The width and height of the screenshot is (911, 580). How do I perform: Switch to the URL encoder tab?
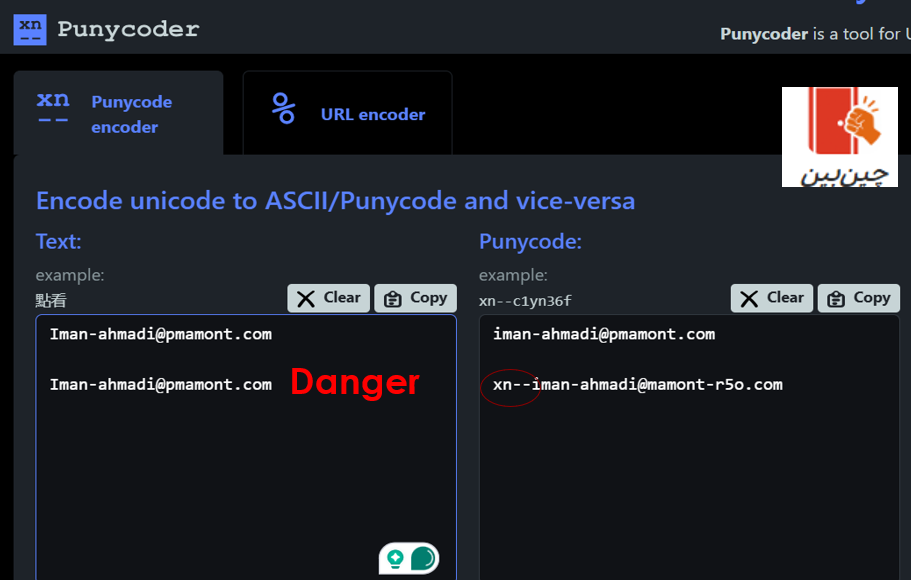347,113
